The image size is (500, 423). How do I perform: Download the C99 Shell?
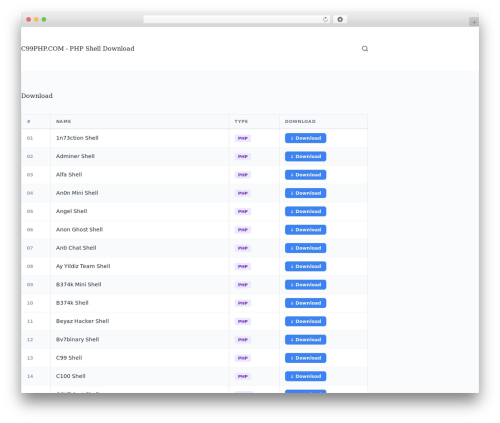pyautogui.click(x=305, y=358)
